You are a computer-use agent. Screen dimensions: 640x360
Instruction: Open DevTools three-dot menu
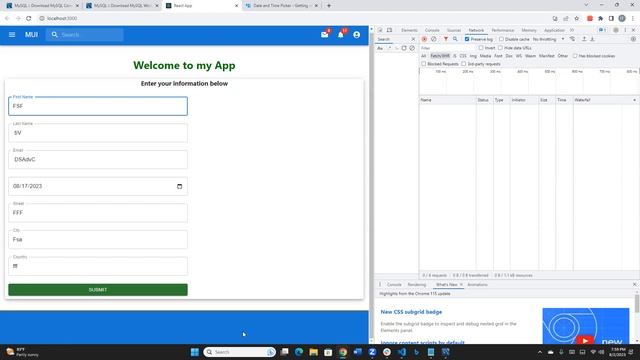625,30
